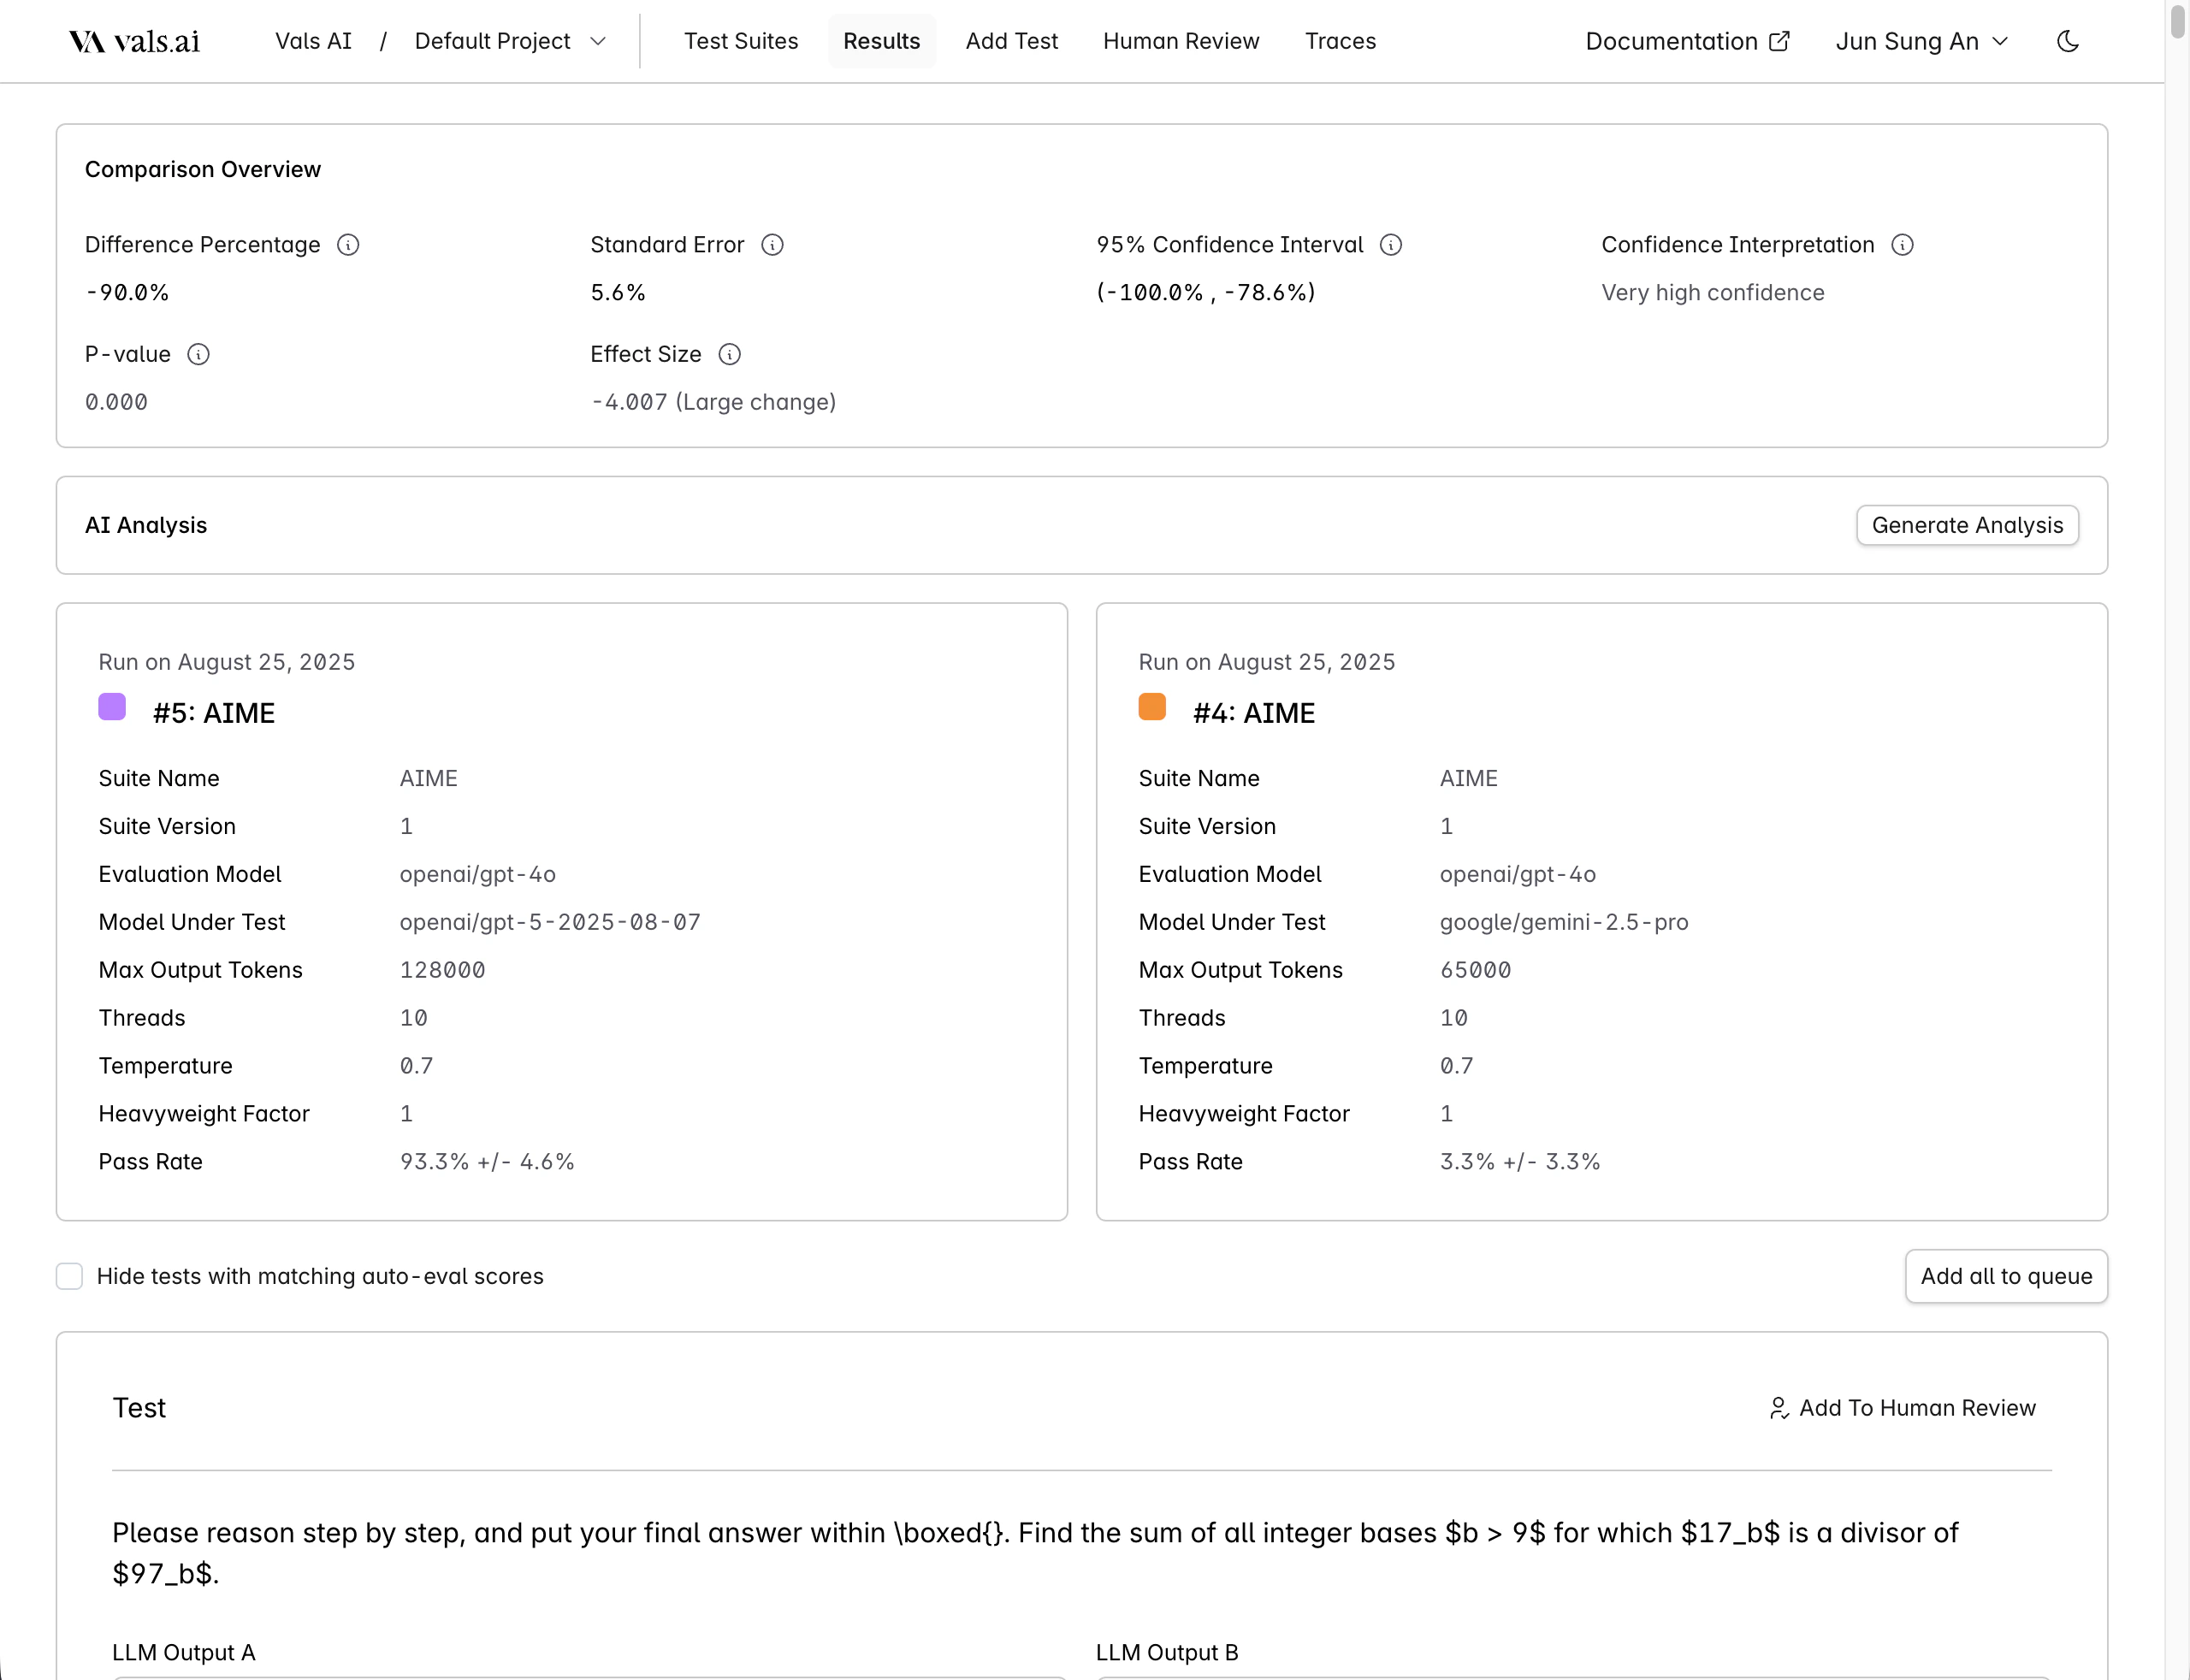The image size is (2190, 1680).
Task: Click the external link icon beside Documentation
Action: [x=1779, y=41]
